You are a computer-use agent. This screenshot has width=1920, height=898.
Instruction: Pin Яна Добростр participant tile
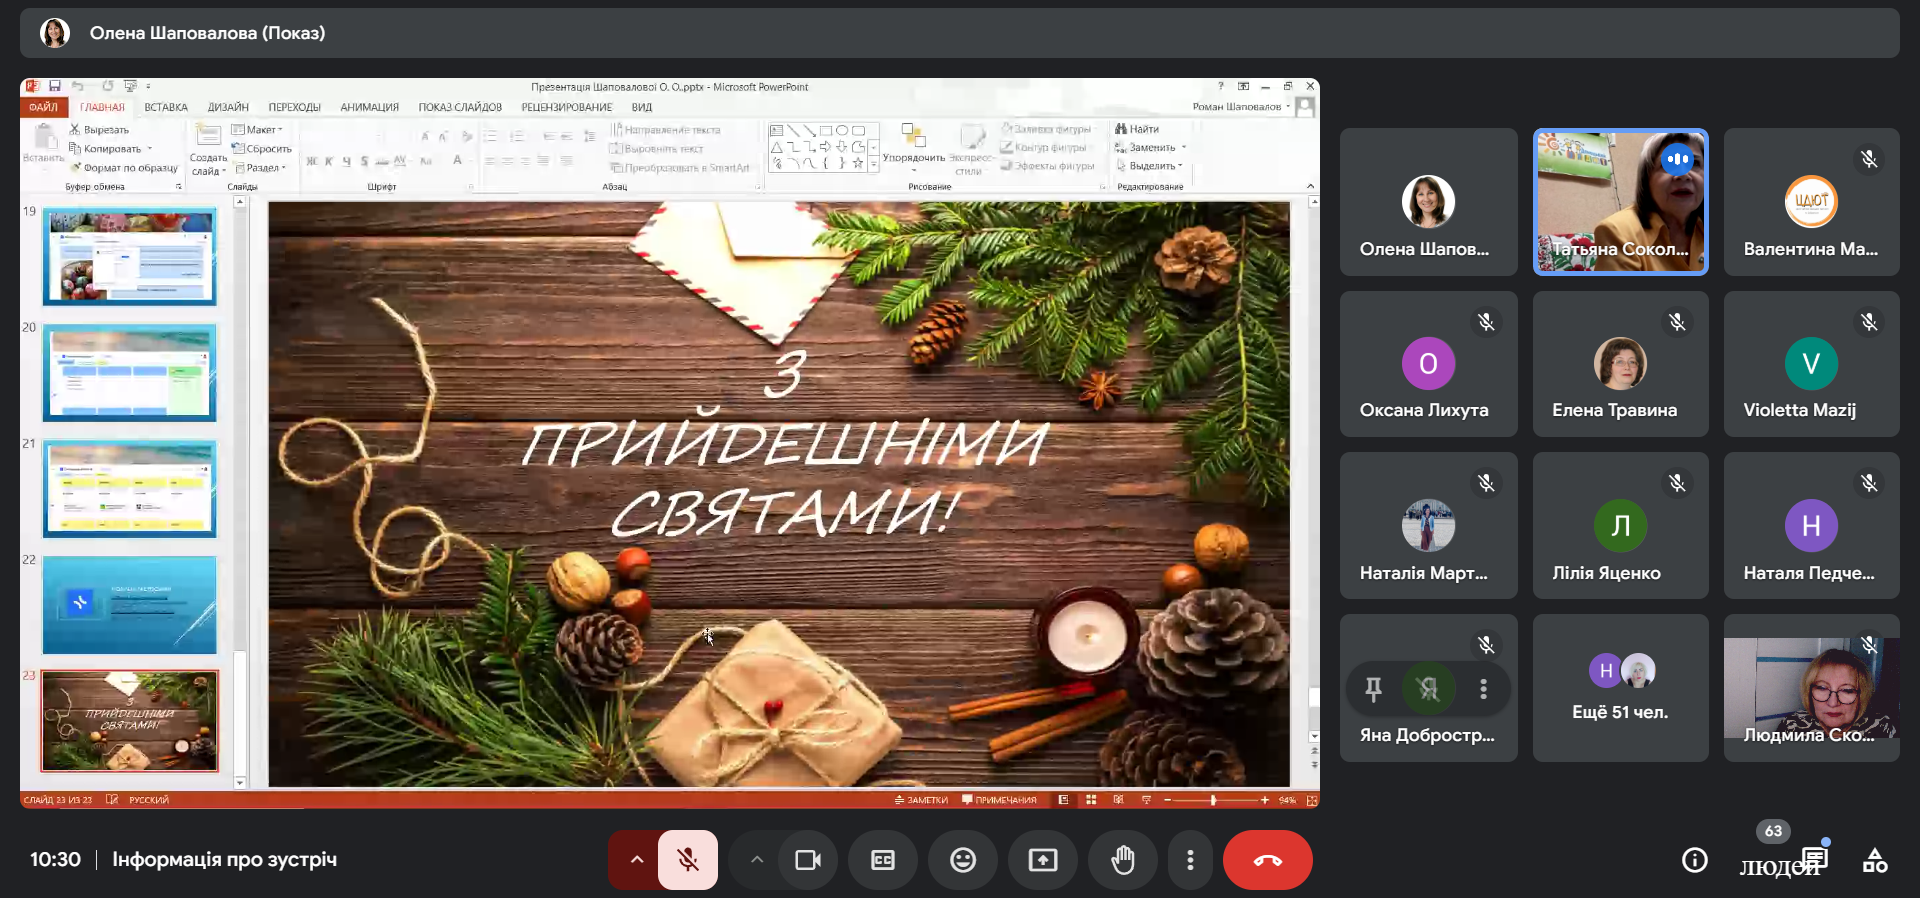coord(1374,688)
